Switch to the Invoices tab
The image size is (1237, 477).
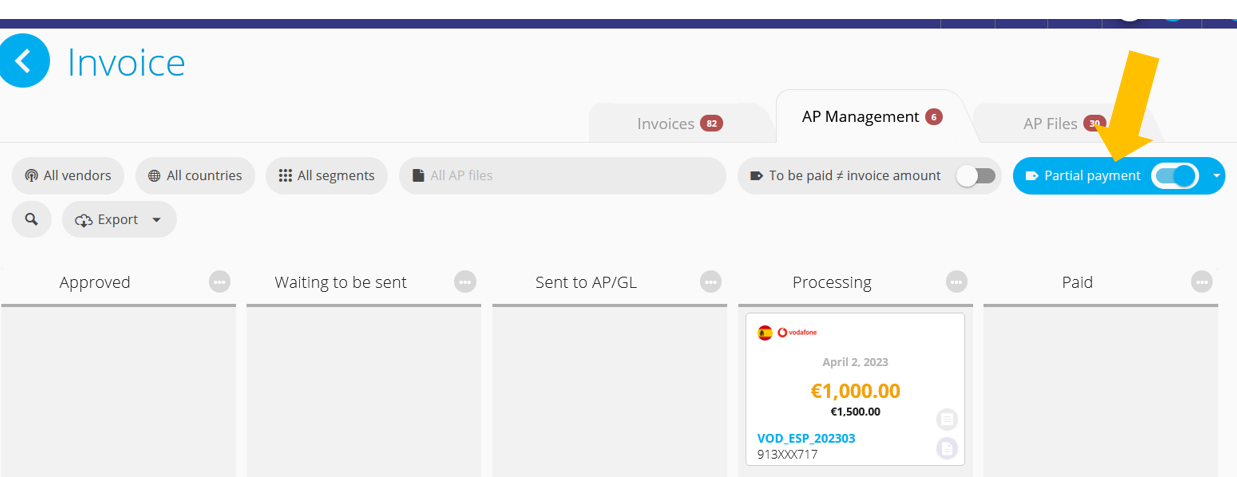pos(680,124)
